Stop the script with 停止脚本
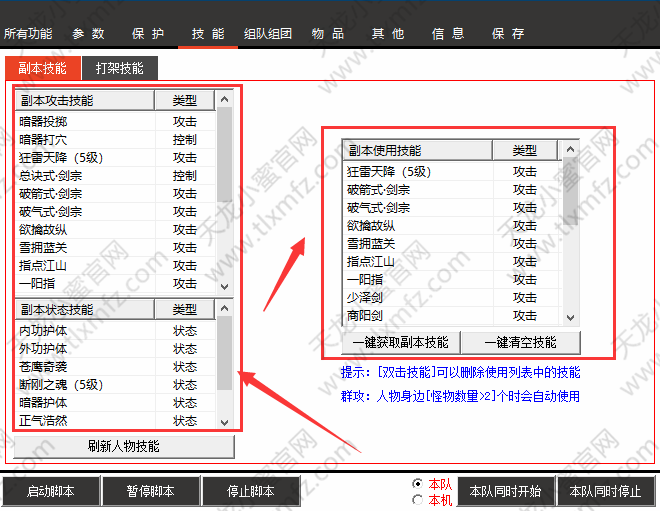The width and height of the screenshot is (660, 511). coord(251,491)
